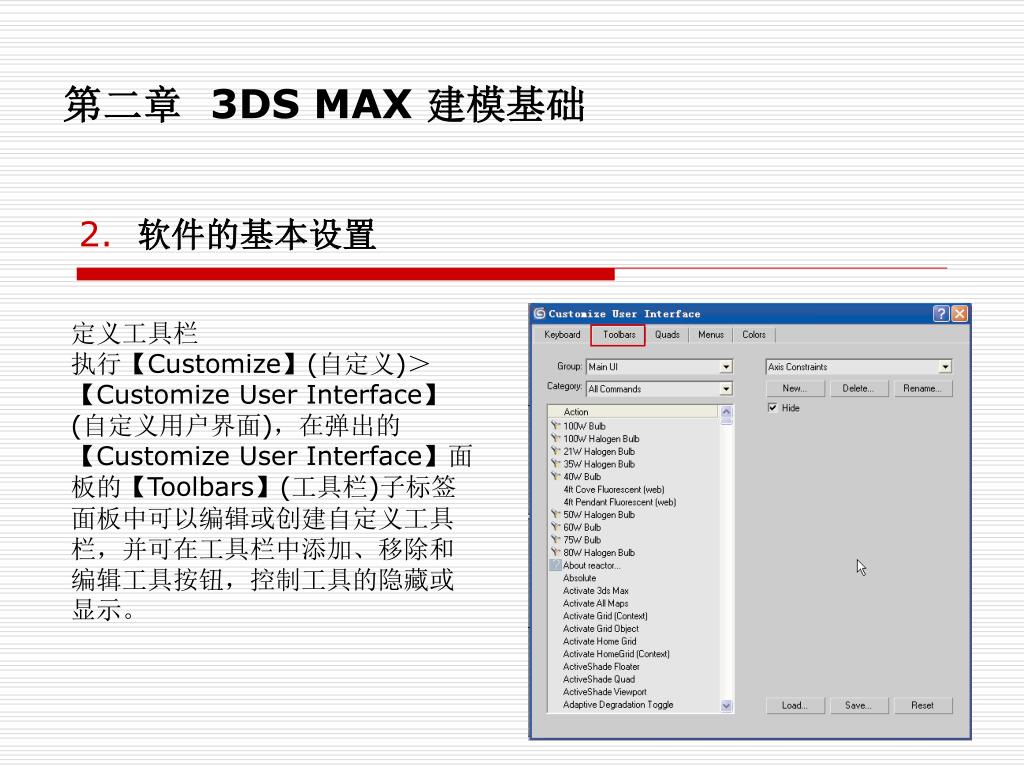Select Activate 3ds Max action
Viewport: 1024px width, 768px height.
pyautogui.click(x=596, y=590)
